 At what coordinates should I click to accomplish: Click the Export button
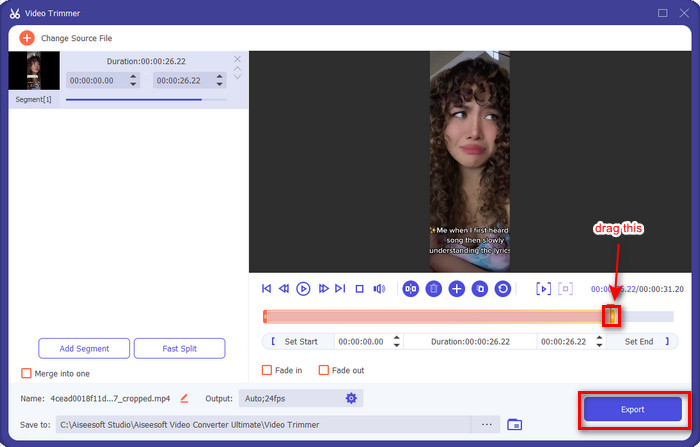[x=633, y=409]
